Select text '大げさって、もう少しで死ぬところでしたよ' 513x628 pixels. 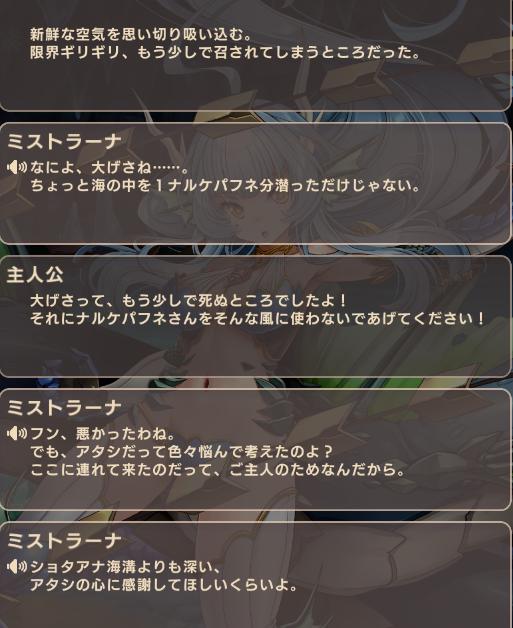(x=184, y=301)
